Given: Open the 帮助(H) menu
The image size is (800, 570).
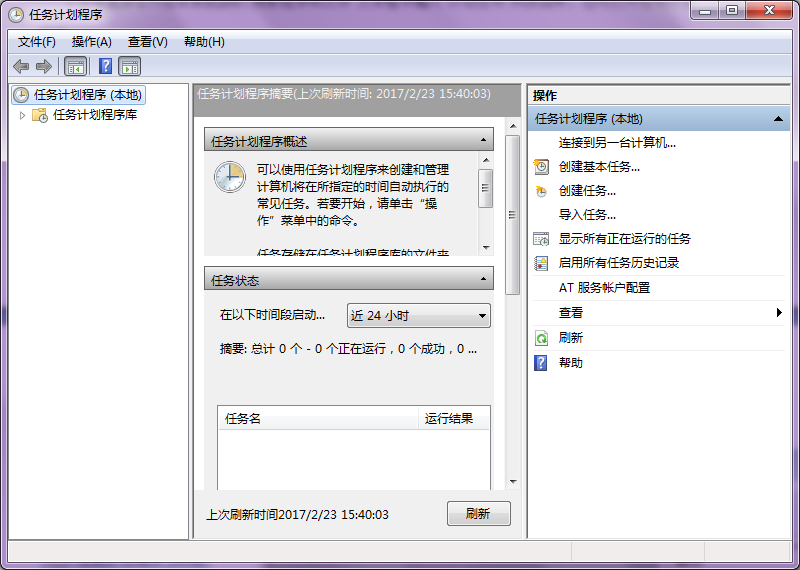Looking at the screenshot, I should 204,42.
